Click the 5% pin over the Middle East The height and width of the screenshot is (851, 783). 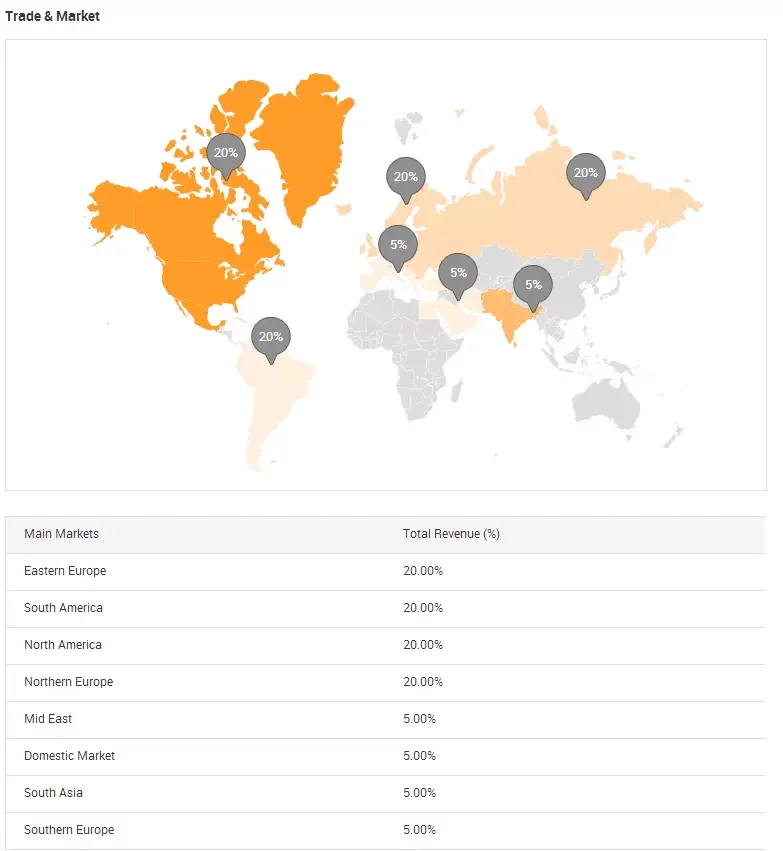pyautogui.click(x=458, y=273)
